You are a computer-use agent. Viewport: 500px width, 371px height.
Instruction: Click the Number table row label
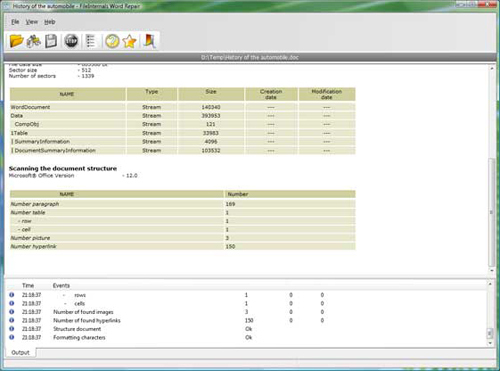click(28, 212)
